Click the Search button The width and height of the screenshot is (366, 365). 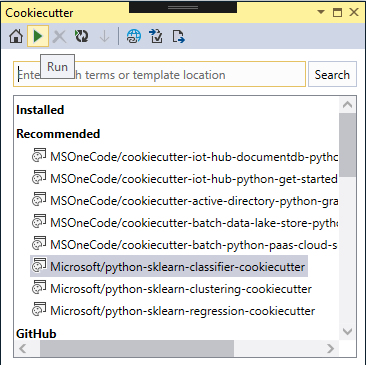[332, 74]
